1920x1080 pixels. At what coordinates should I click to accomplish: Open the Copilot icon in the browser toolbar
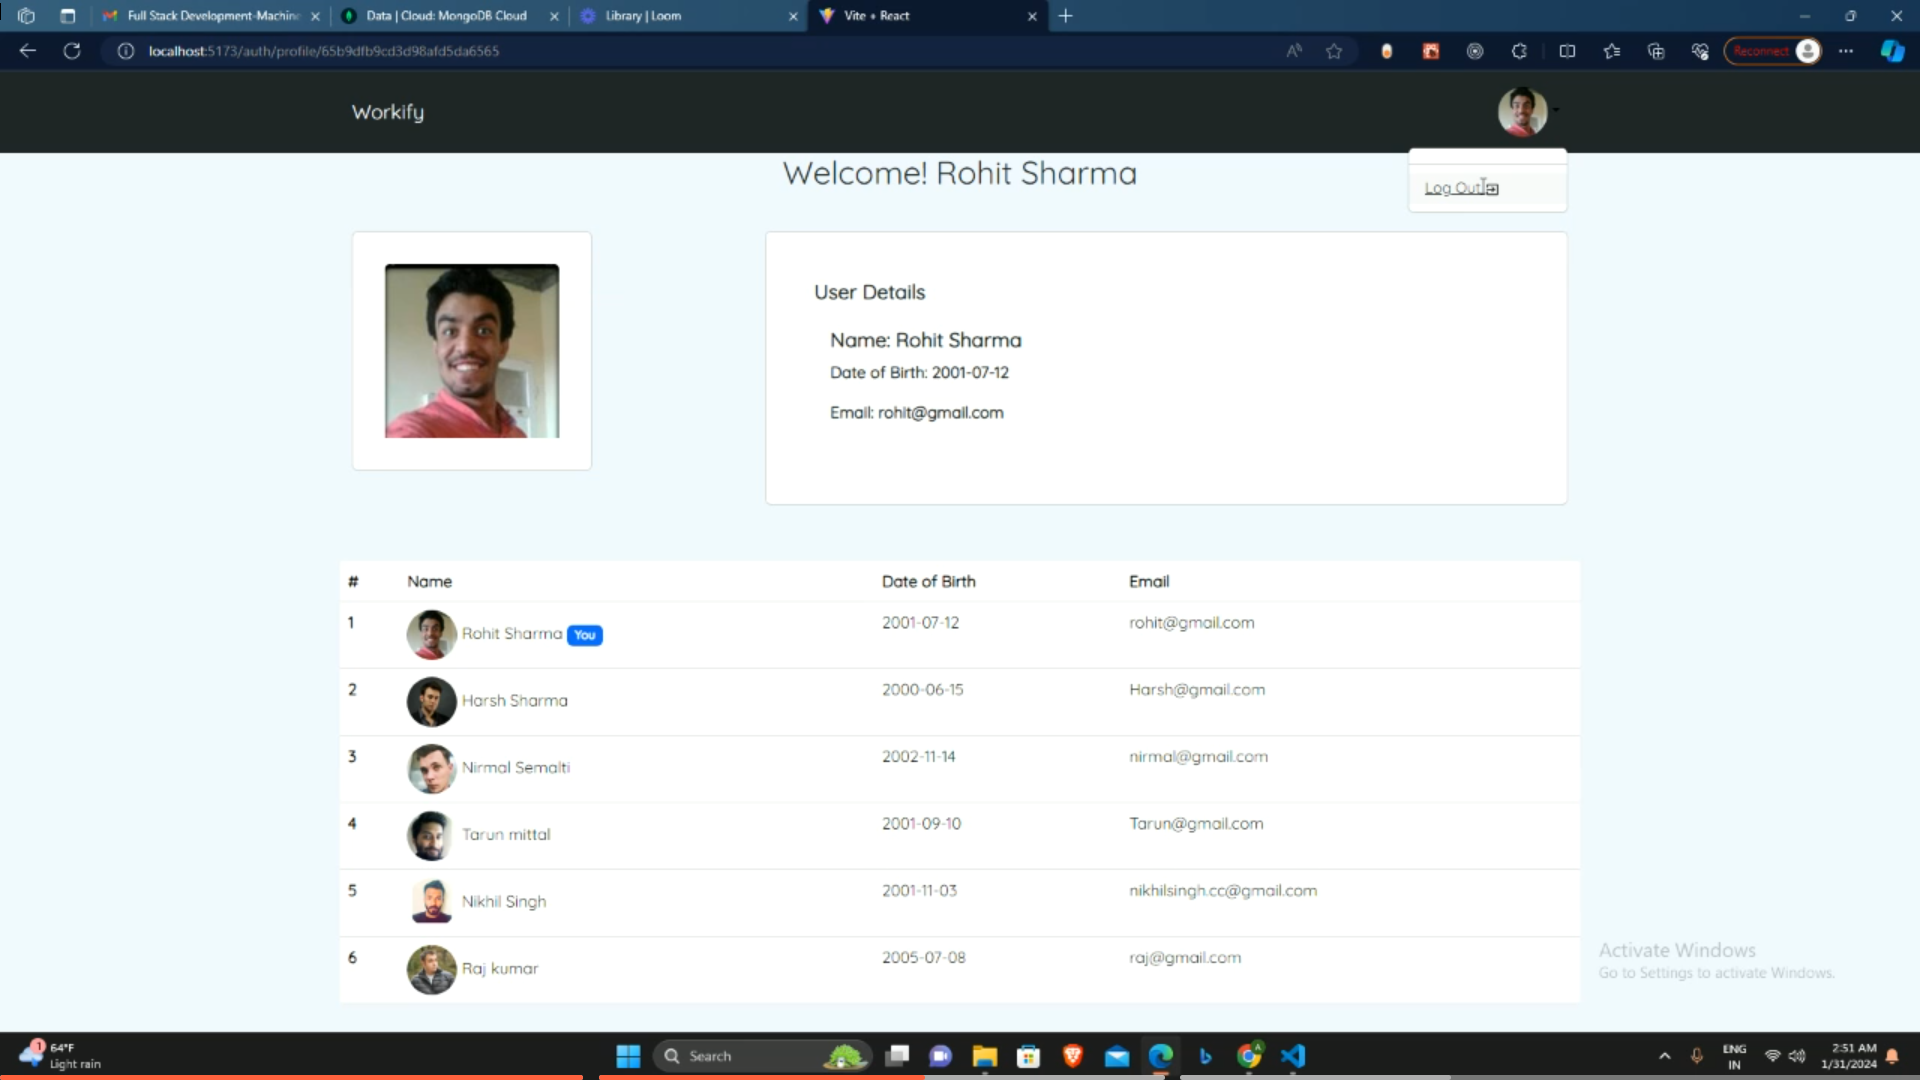click(1892, 51)
